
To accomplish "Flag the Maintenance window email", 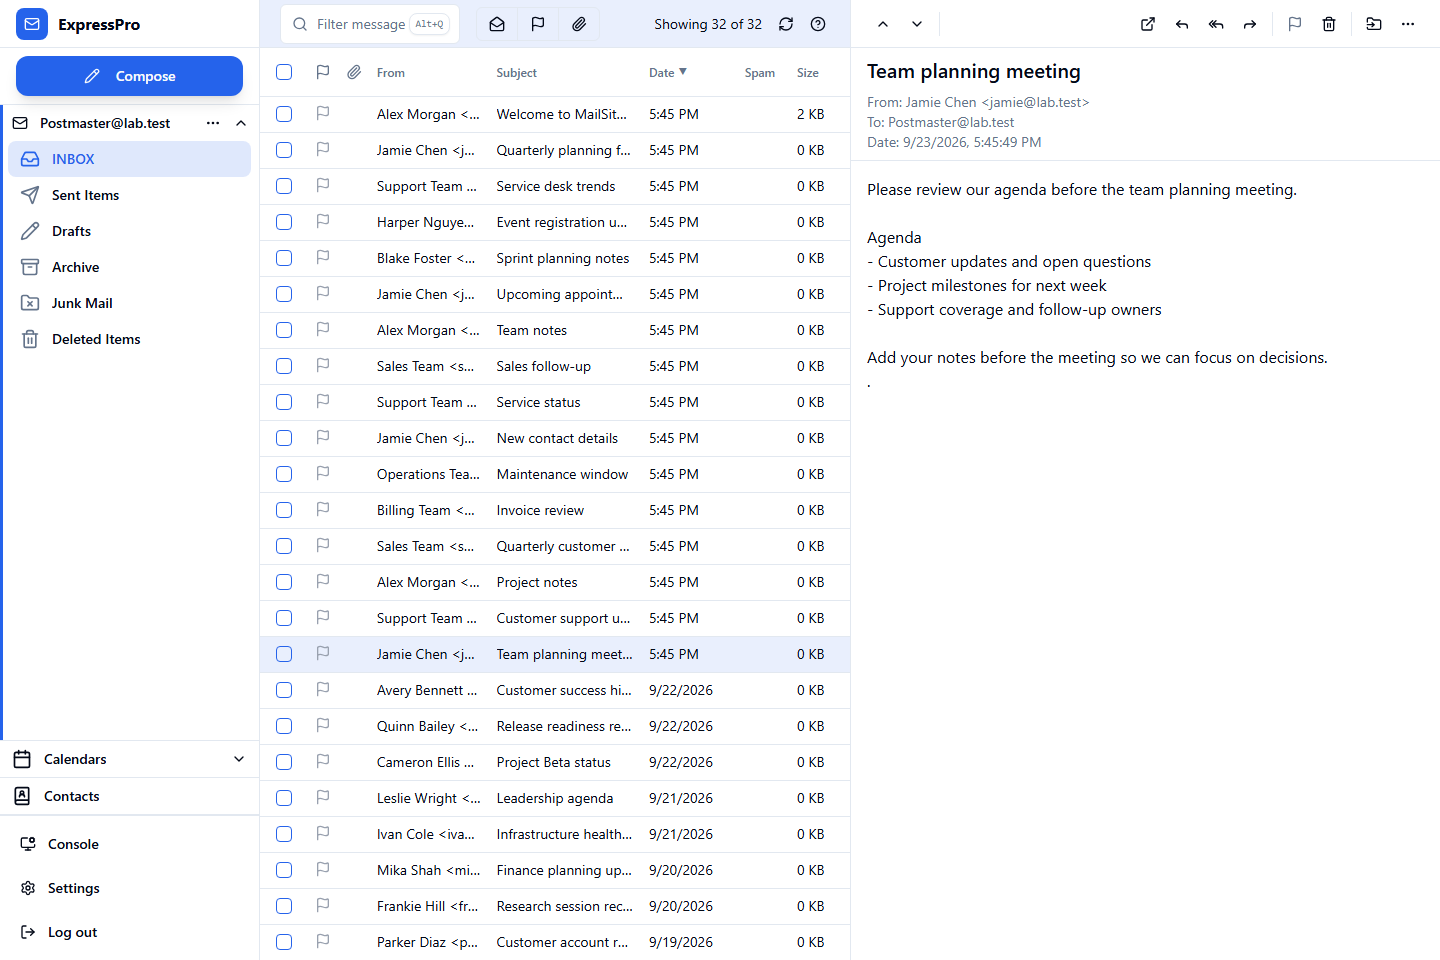I will click(x=323, y=474).
